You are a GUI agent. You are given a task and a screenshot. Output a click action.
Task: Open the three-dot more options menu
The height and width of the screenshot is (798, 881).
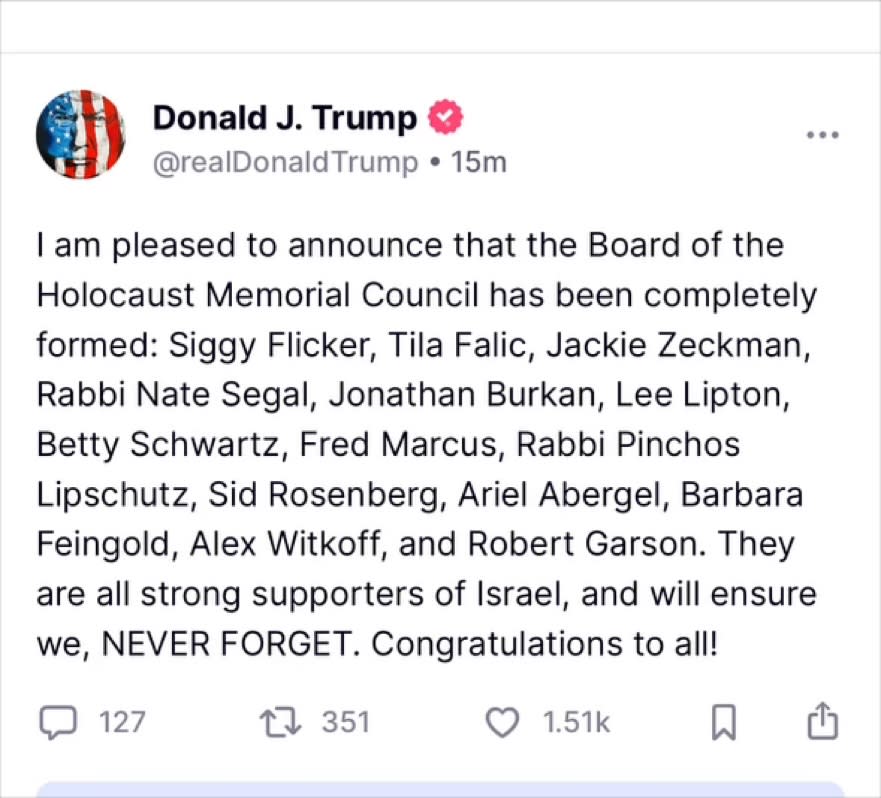[822, 135]
